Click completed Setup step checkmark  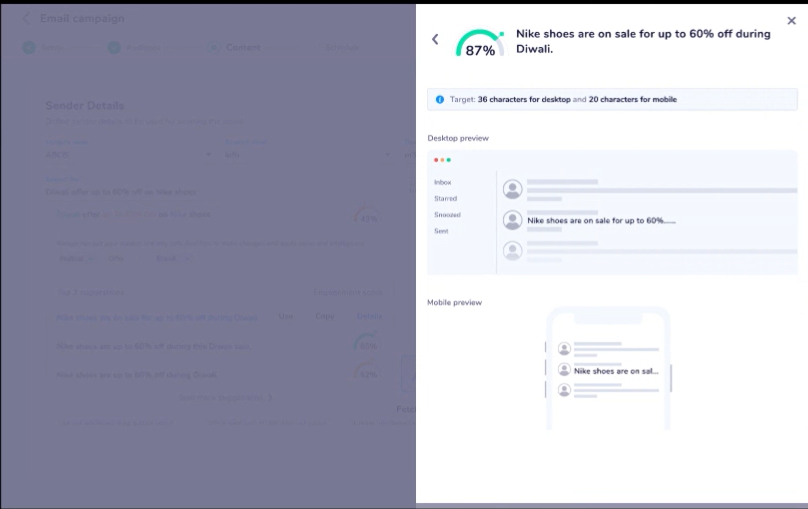[x=29, y=47]
